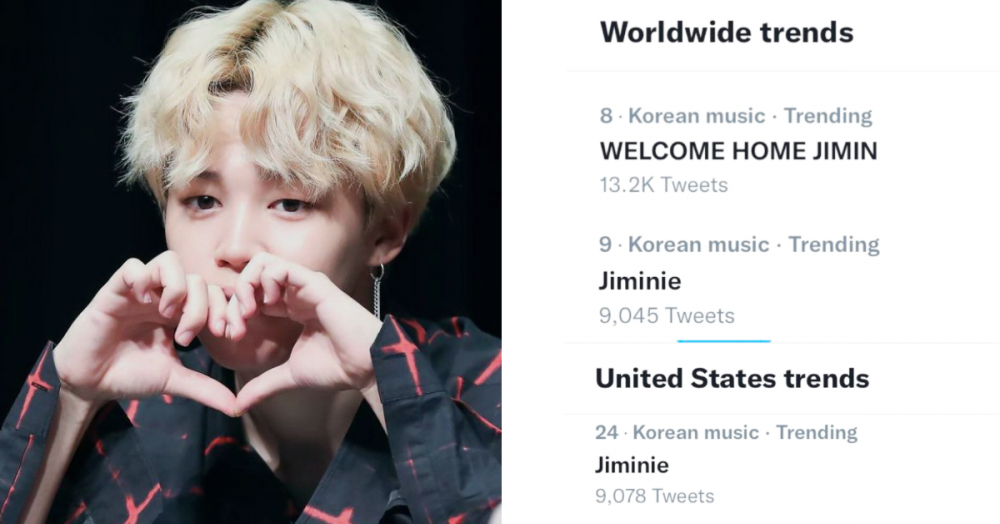Click the rank number 8
This screenshot has width=1000, height=524.
tap(606, 116)
